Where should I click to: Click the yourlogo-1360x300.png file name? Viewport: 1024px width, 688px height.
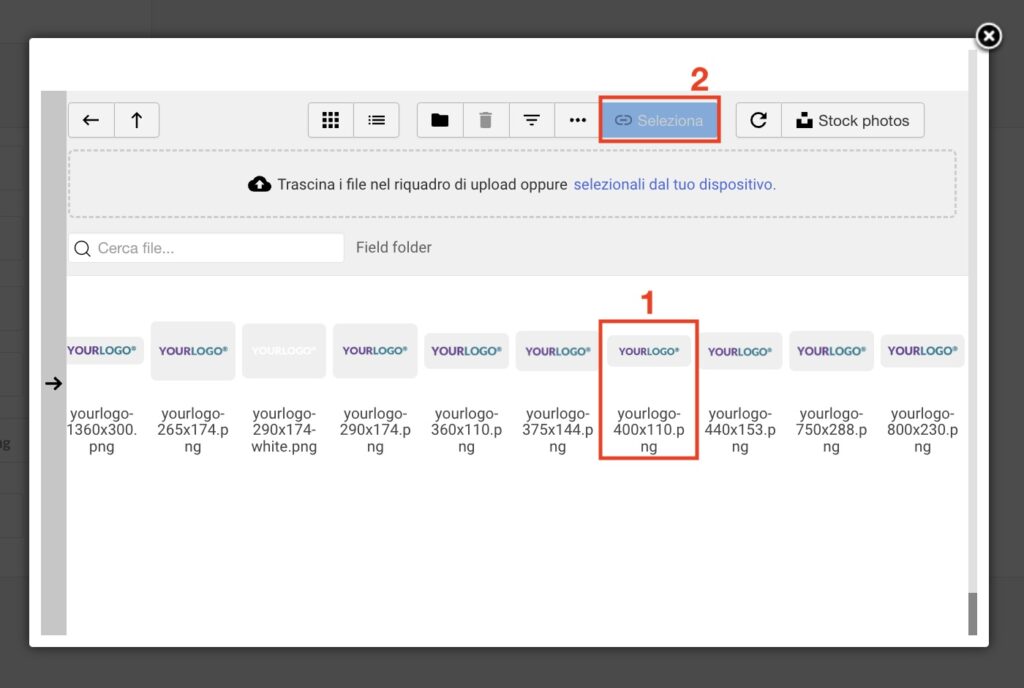click(x=102, y=430)
